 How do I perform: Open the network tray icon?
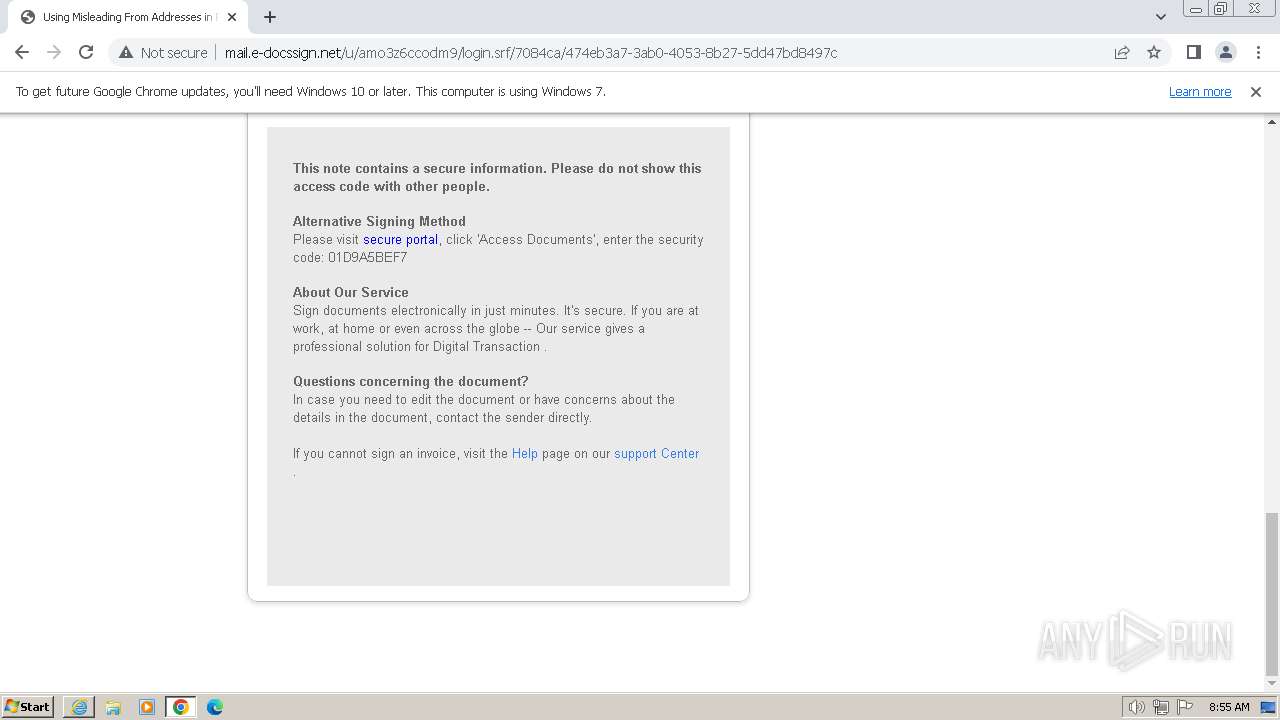1161,707
